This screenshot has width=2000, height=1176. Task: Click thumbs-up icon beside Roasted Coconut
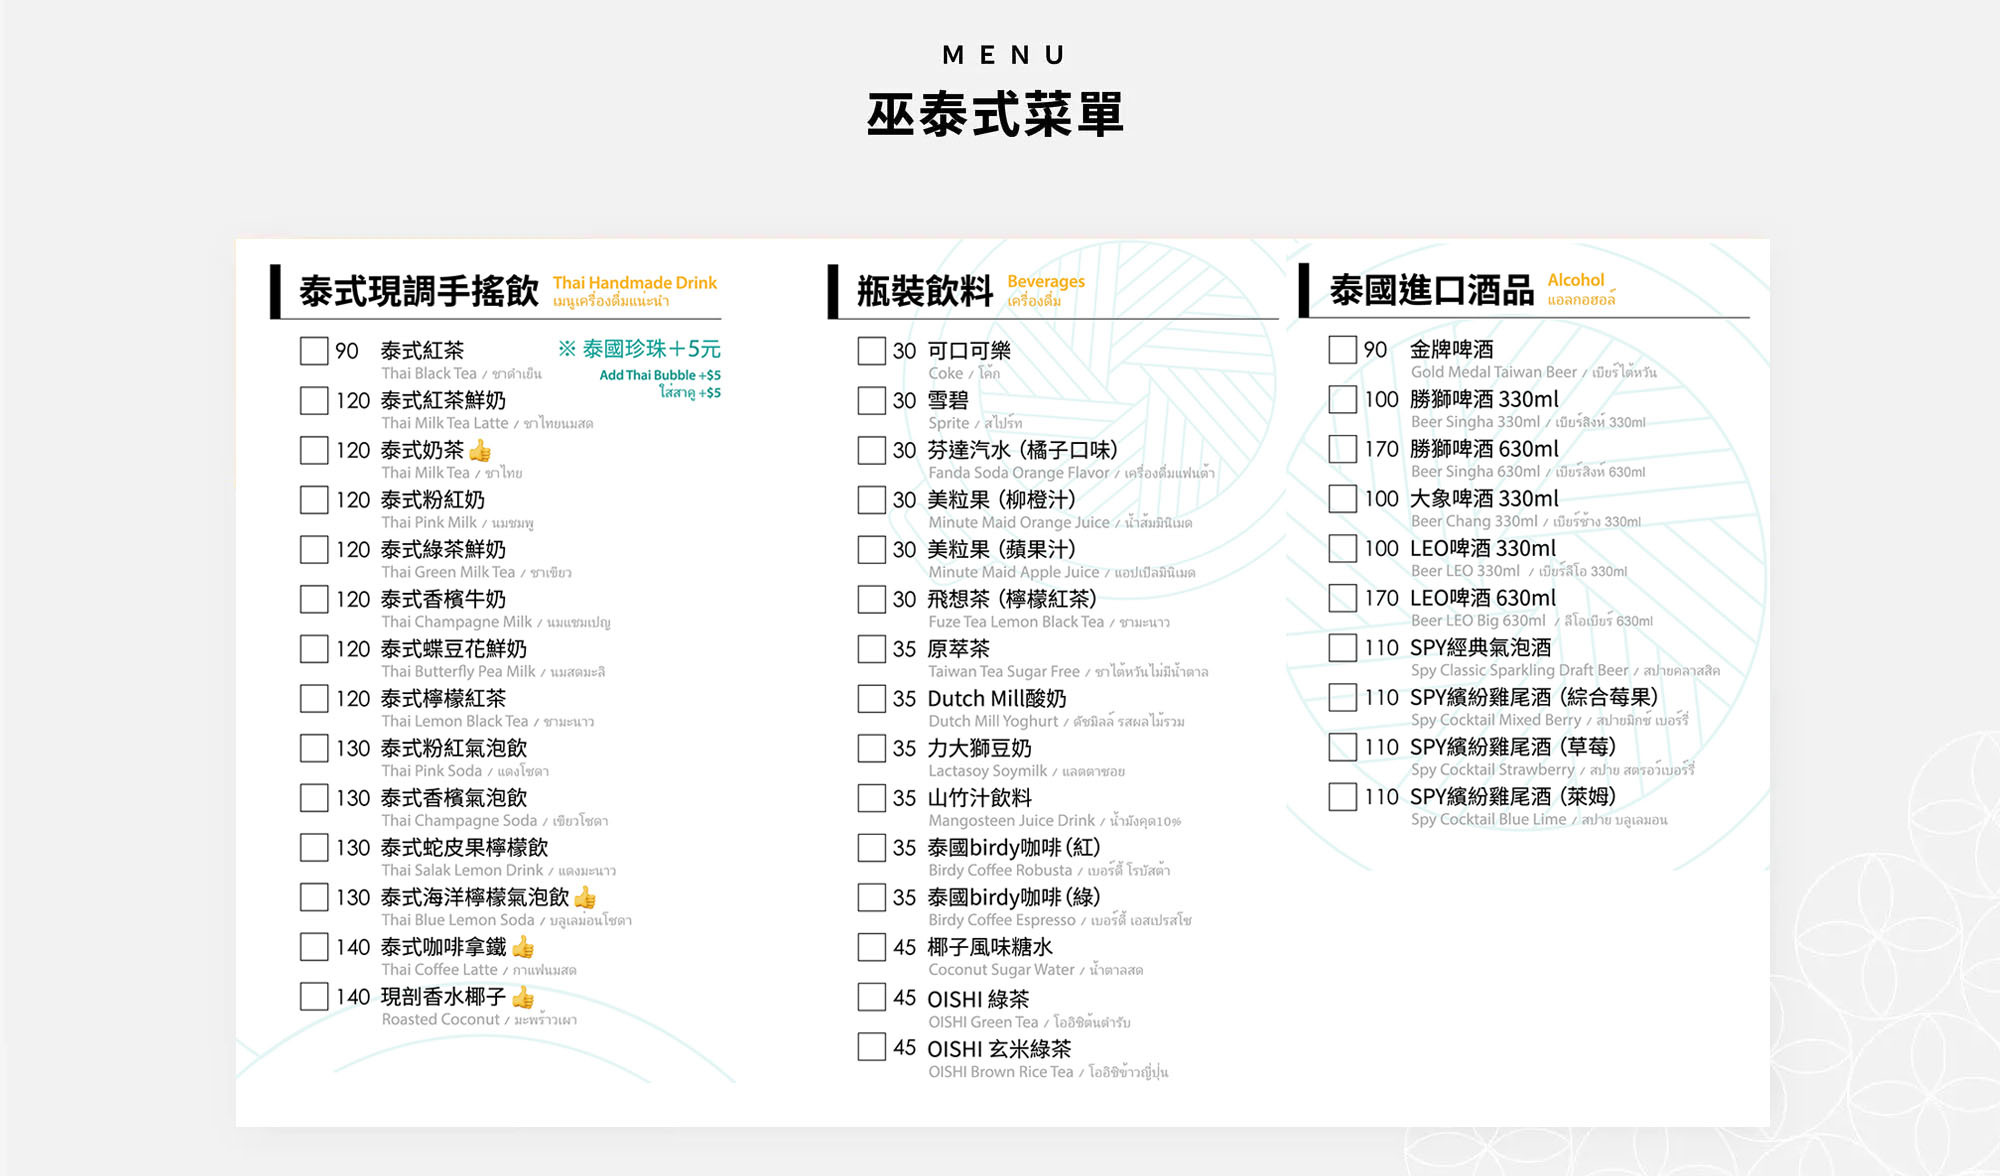523,996
